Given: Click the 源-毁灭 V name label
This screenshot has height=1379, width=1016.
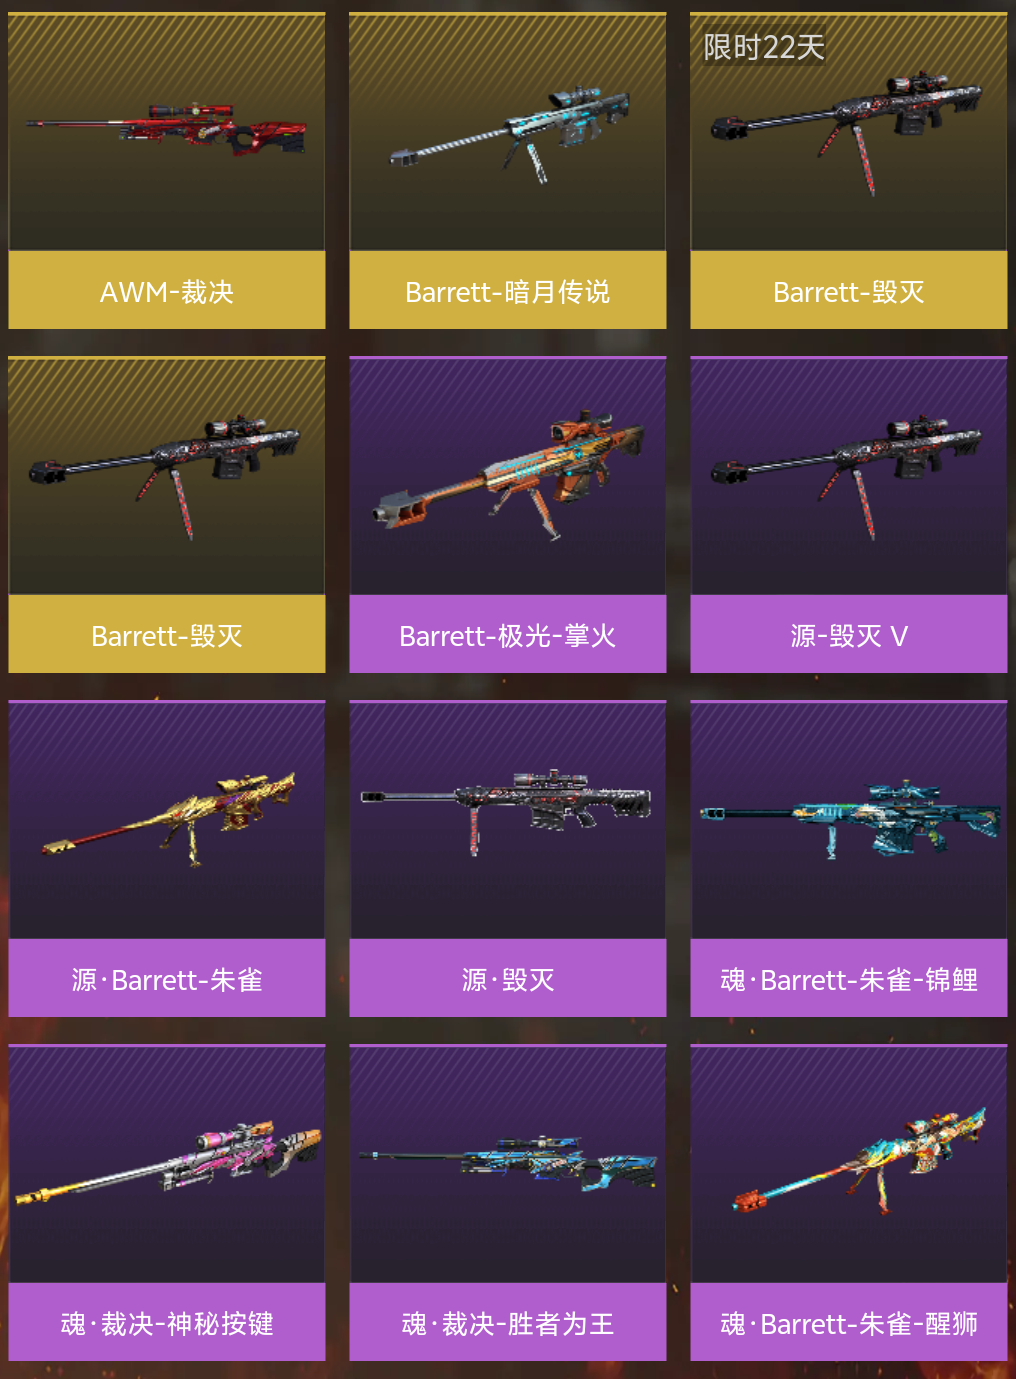Looking at the screenshot, I should (x=849, y=635).
